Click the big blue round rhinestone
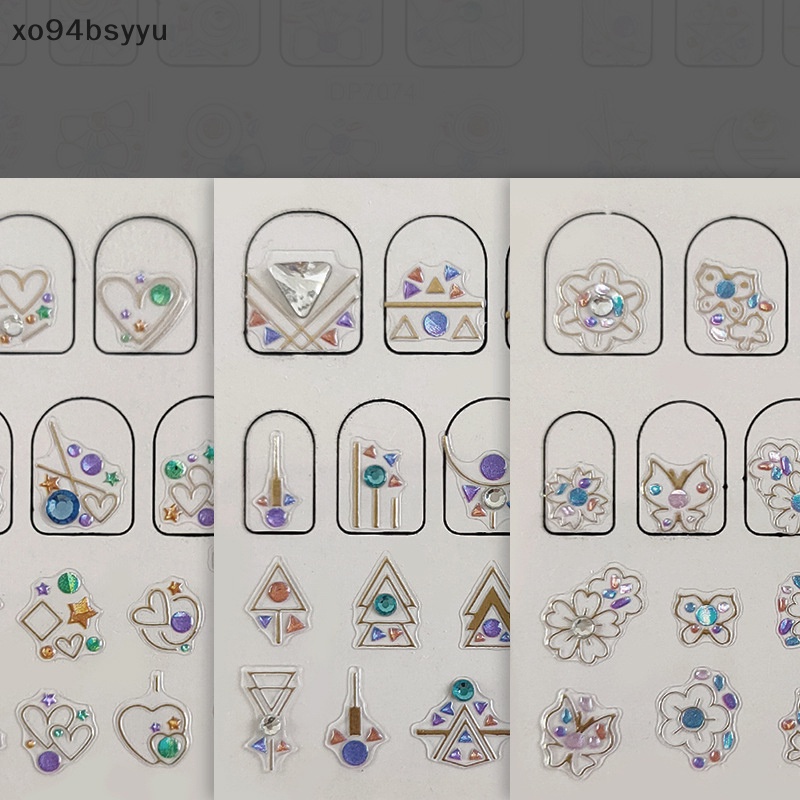 pyautogui.click(x=63, y=507)
